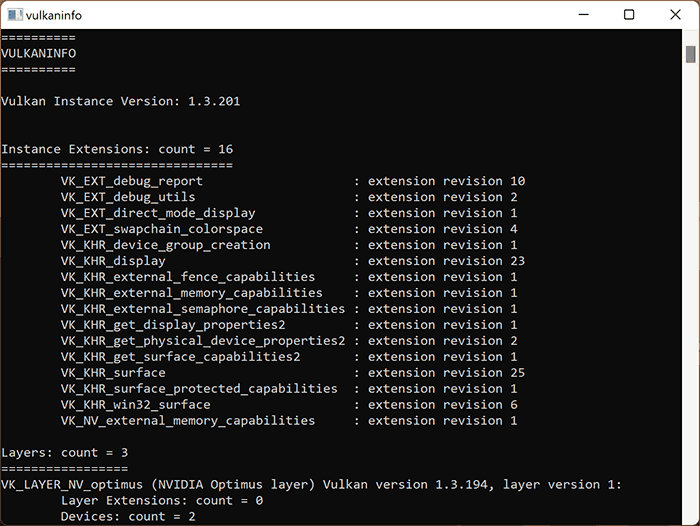This screenshot has height=526, width=700.
Task: Click the VK_EXT_direct_mode_display extension name
Action: [158, 213]
